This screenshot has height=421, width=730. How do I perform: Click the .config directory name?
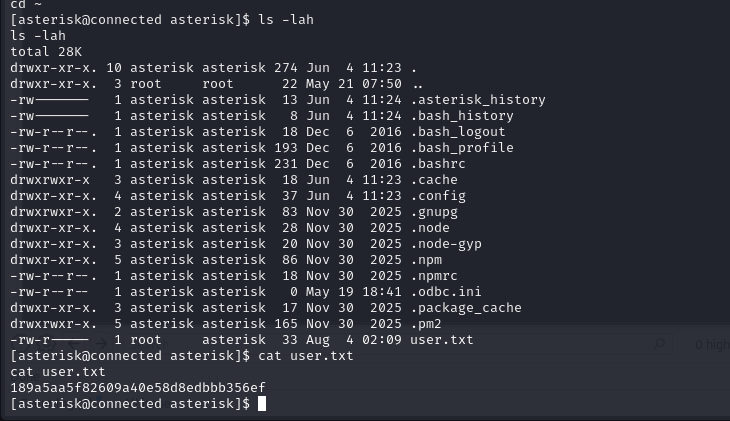[x=438, y=196]
